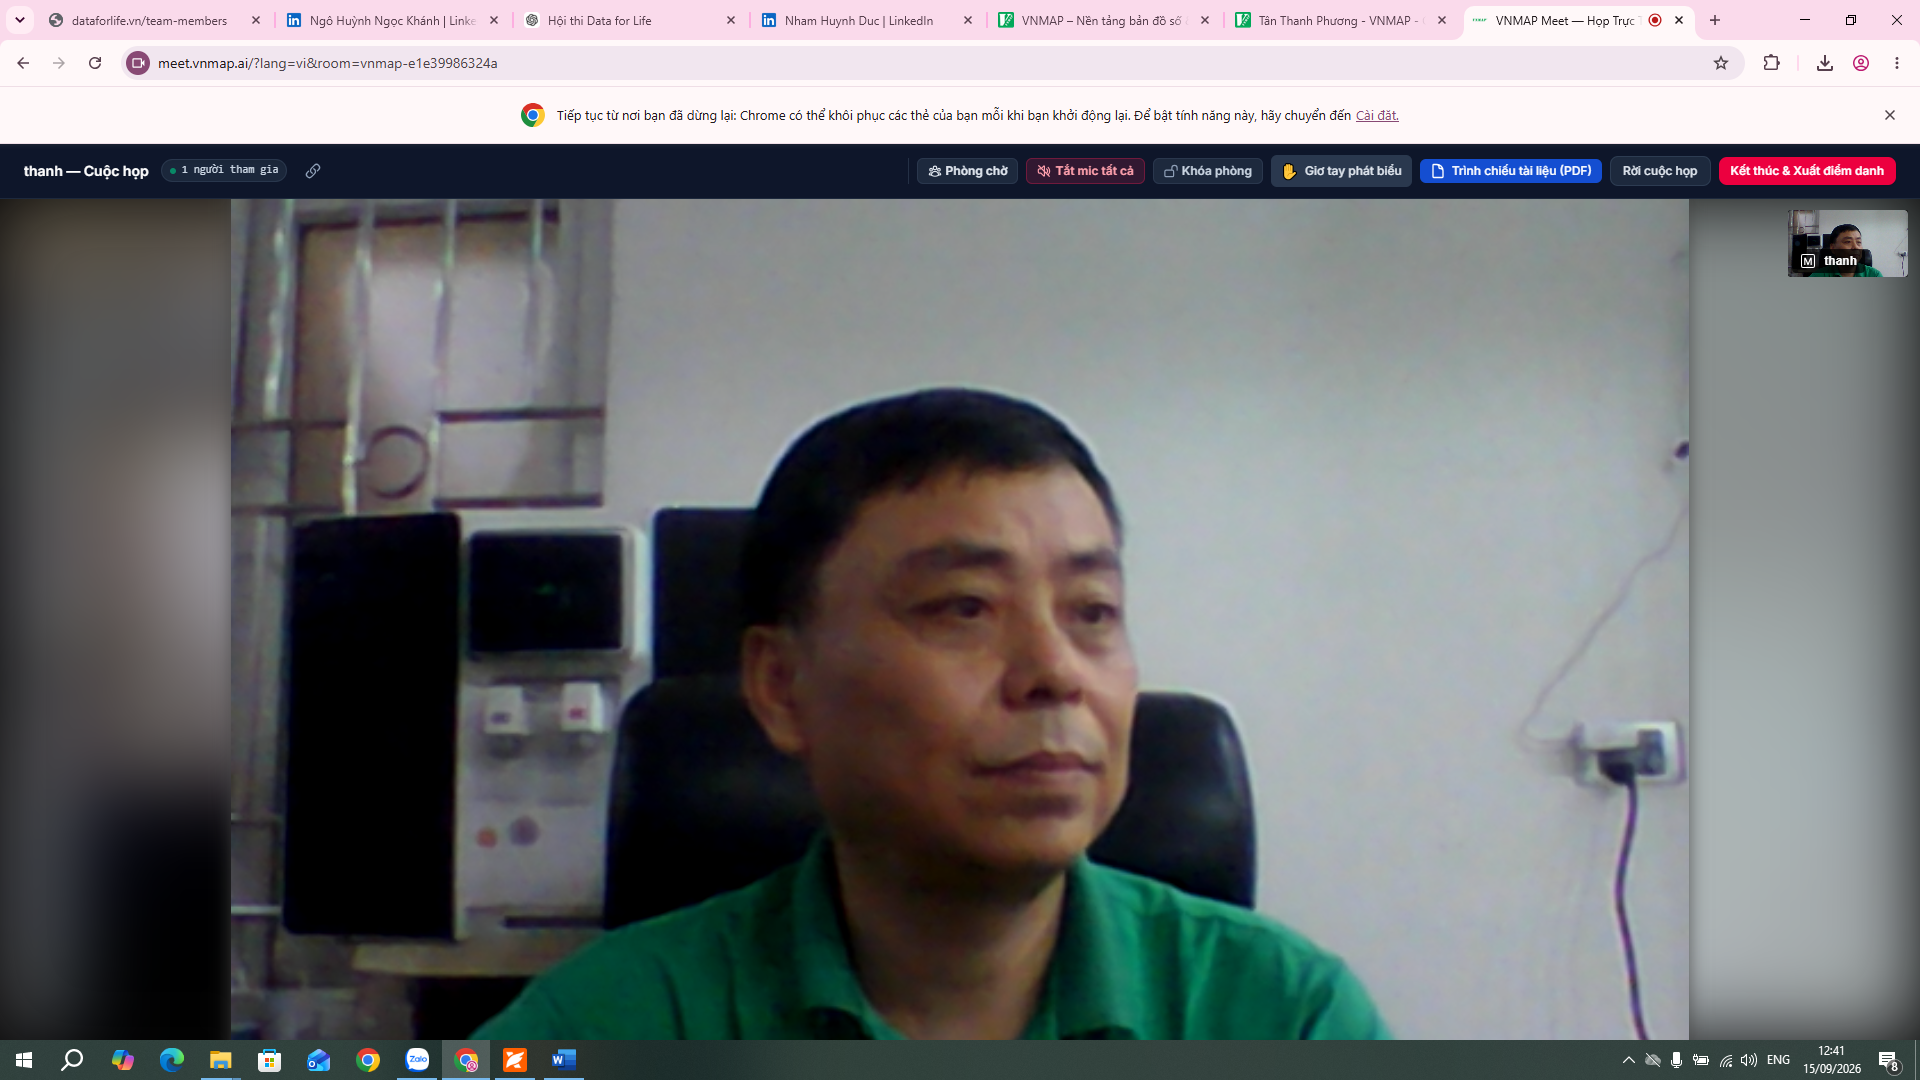Close the VNMAP Meet tab
The height and width of the screenshot is (1080, 1920).
click(x=1680, y=20)
